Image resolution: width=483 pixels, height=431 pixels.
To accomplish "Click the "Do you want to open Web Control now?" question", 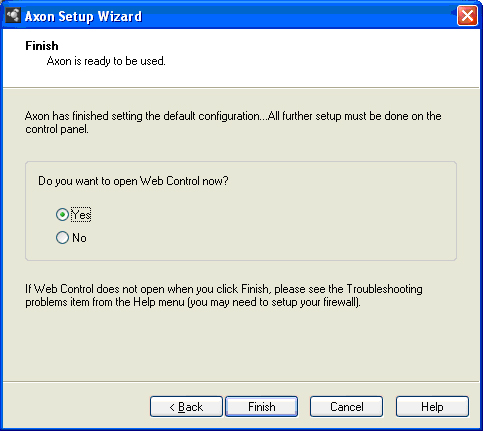I will 133,181.
